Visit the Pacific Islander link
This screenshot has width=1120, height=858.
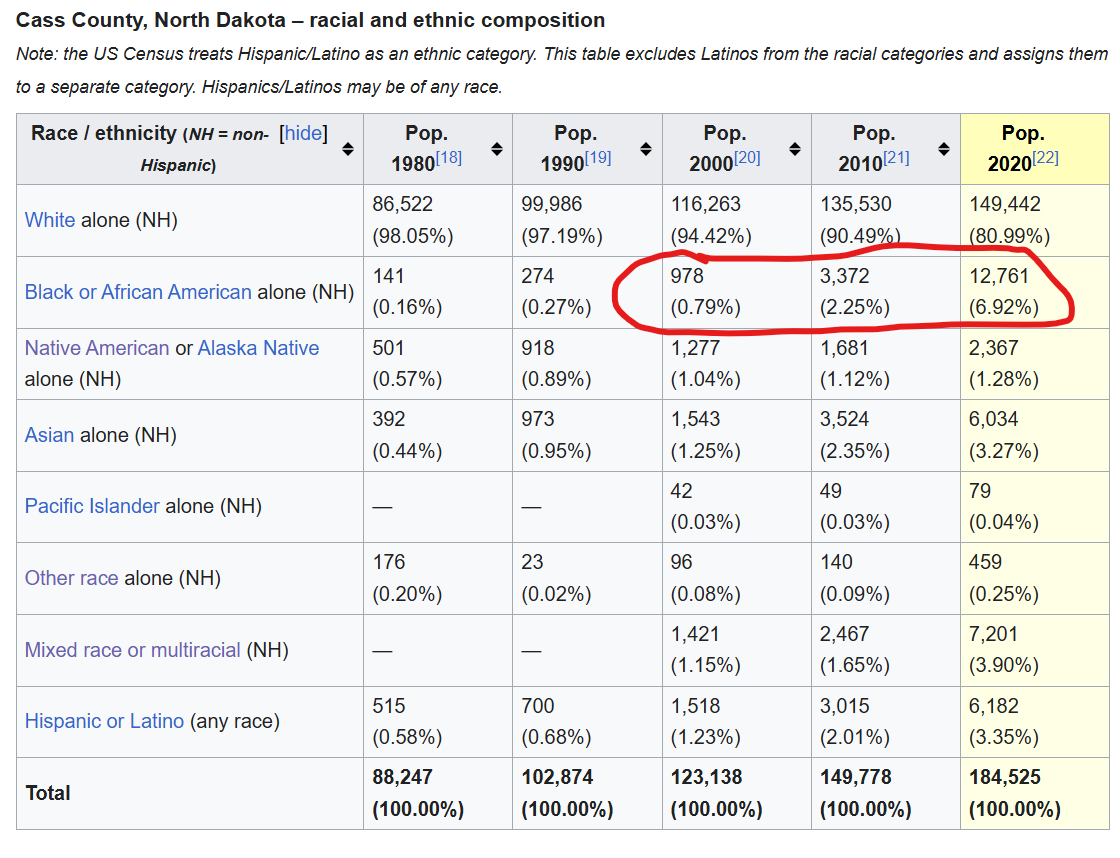click(92, 506)
